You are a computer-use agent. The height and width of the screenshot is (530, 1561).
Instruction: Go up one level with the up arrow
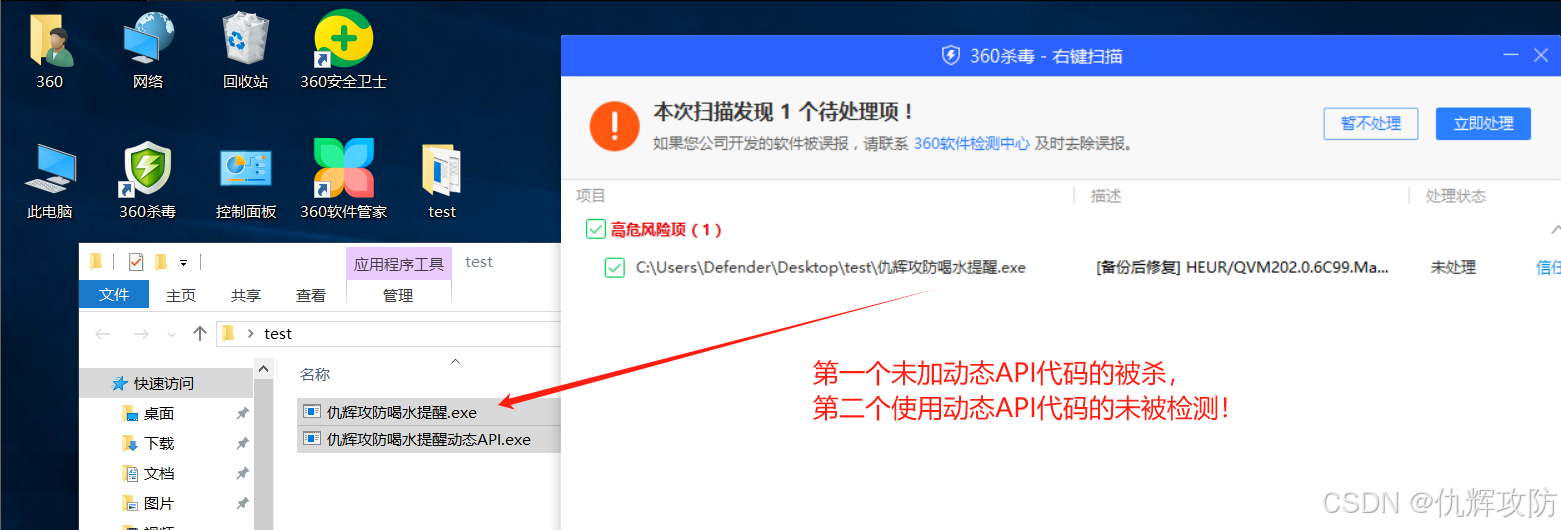click(199, 333)
